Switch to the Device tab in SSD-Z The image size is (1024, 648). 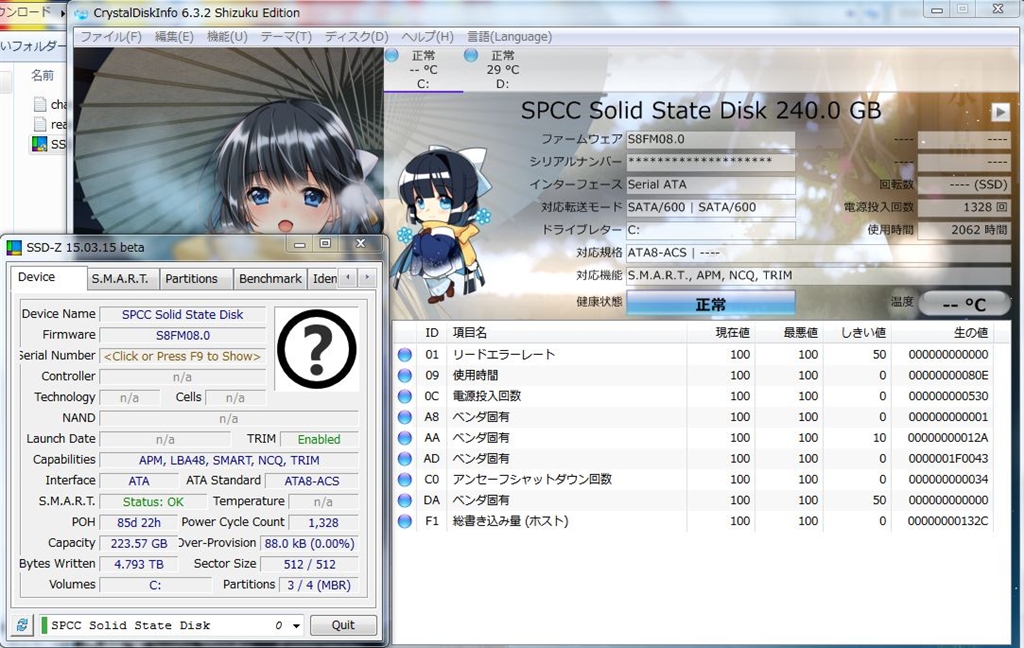[48, 278]
